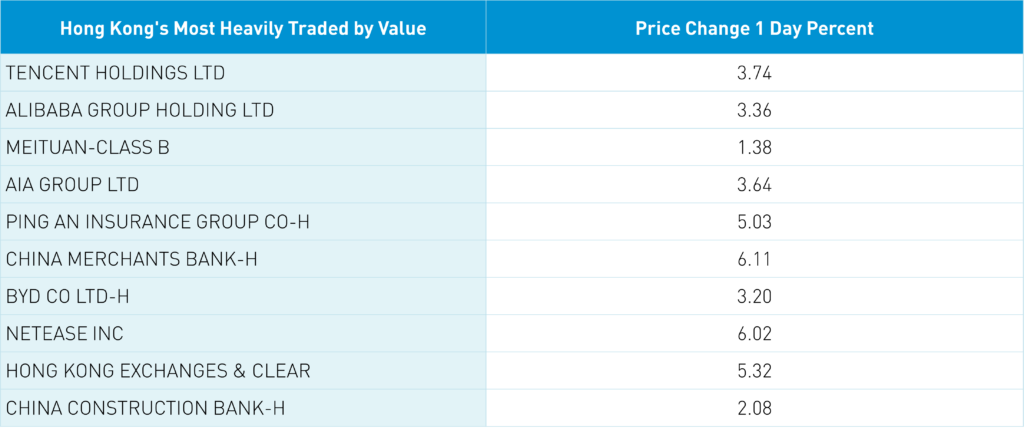This screenshot has height=431, width=1024.
Task: Click PING AN INSURANCE GROUP CO-H
Action: click(x=157, y=221)
